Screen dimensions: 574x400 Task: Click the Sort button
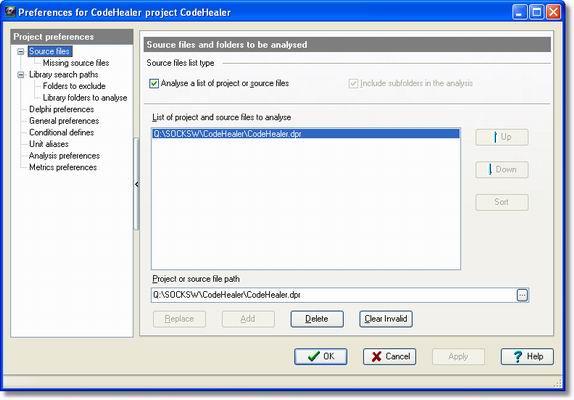pos(502,202)
